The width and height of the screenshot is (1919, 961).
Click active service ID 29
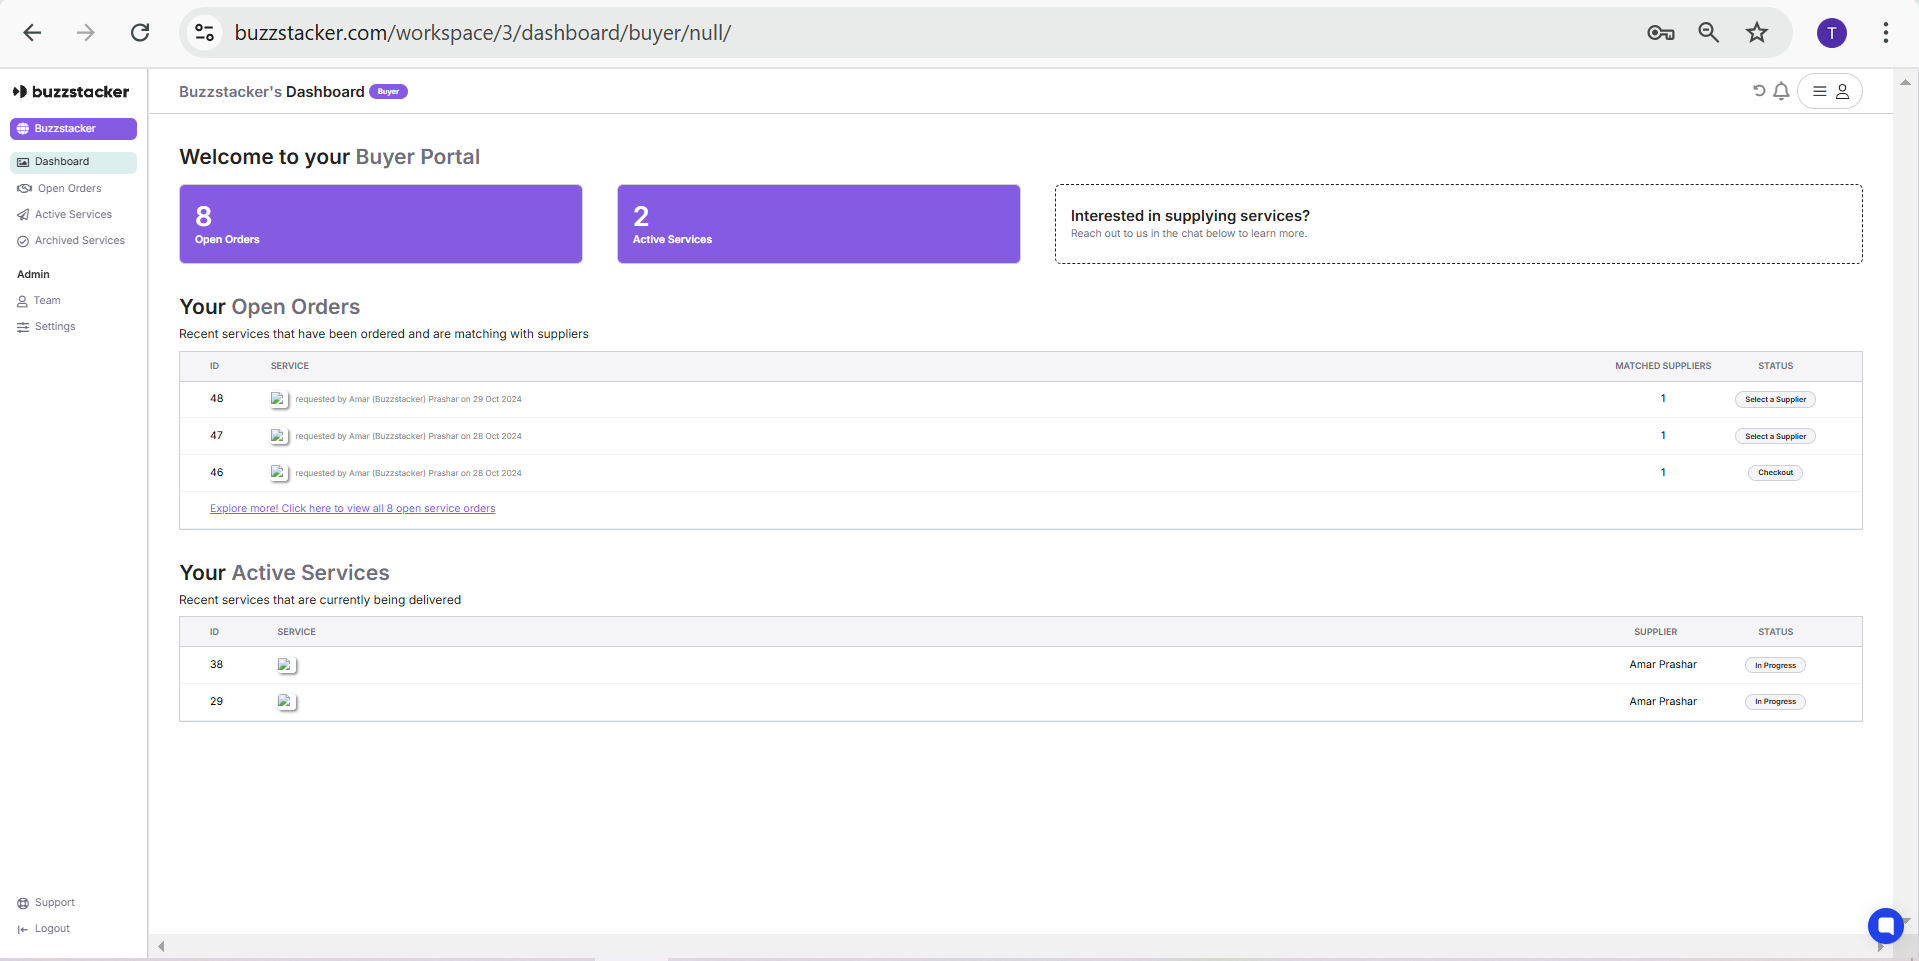click(217, 702)
